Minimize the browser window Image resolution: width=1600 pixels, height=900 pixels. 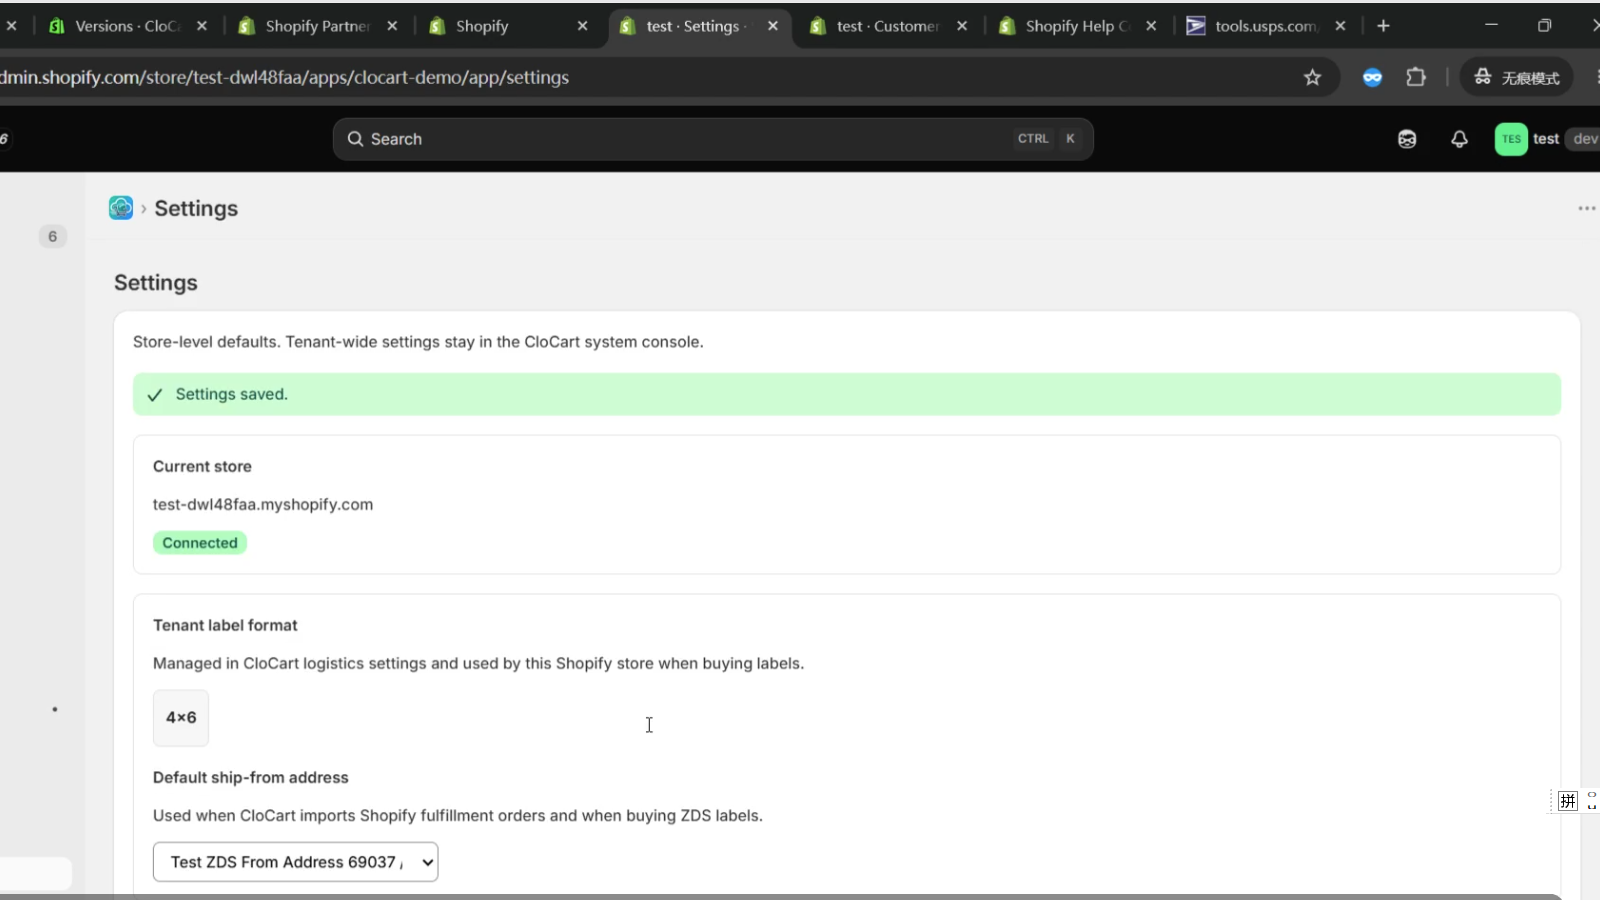click(x=1491, y=26)
